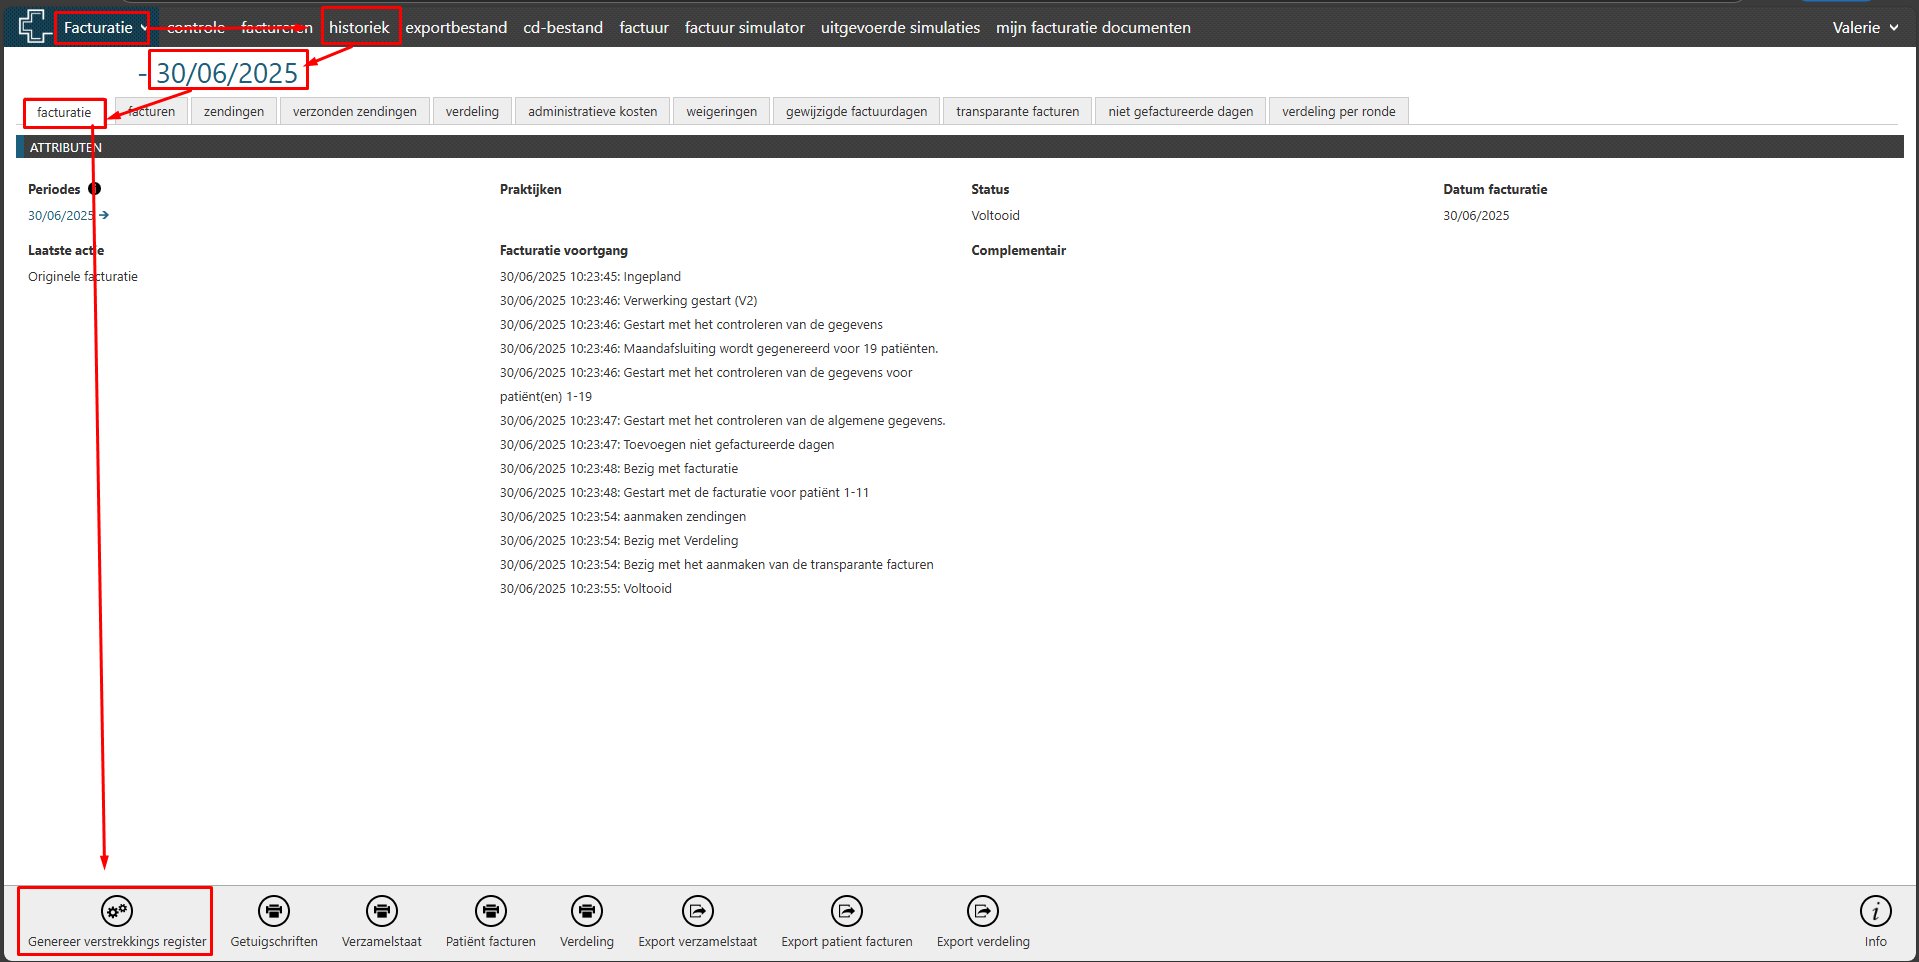Open the gewijzigde factuurdagen tab
The image size is (1919, 962).
point(857,111)
